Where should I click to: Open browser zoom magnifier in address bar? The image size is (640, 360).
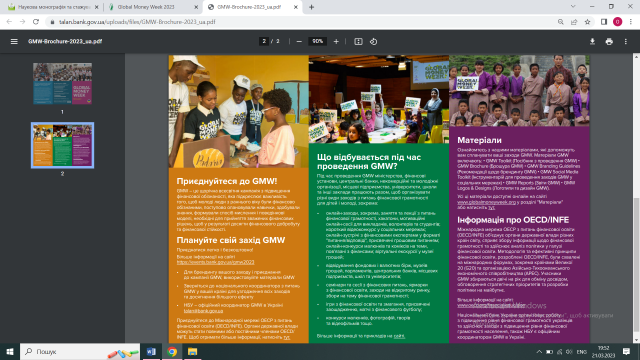[560, 22]
